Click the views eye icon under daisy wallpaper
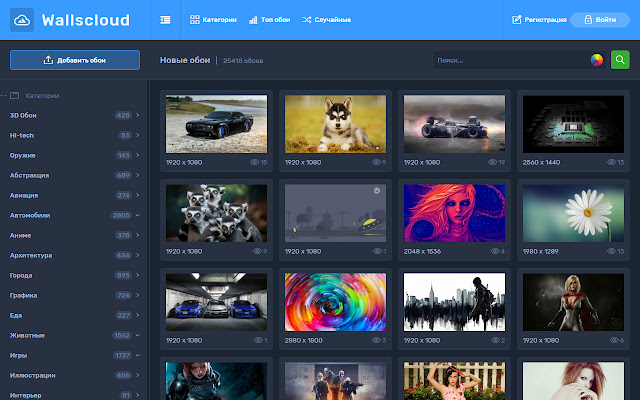The height and width of the screenshot is (400, 640). click(611, 251)
